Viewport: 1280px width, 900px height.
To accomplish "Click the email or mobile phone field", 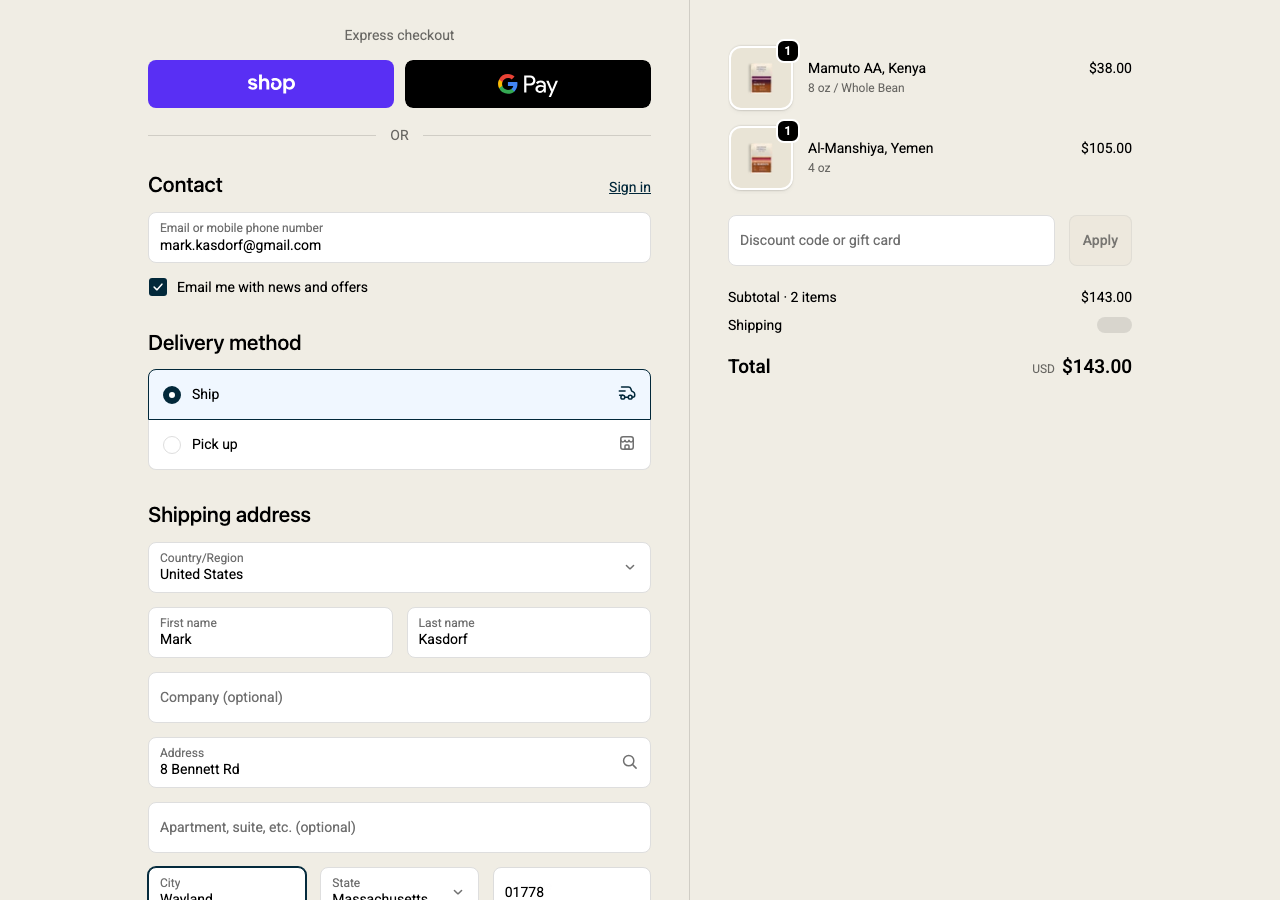I will click(x=399, y=238).
